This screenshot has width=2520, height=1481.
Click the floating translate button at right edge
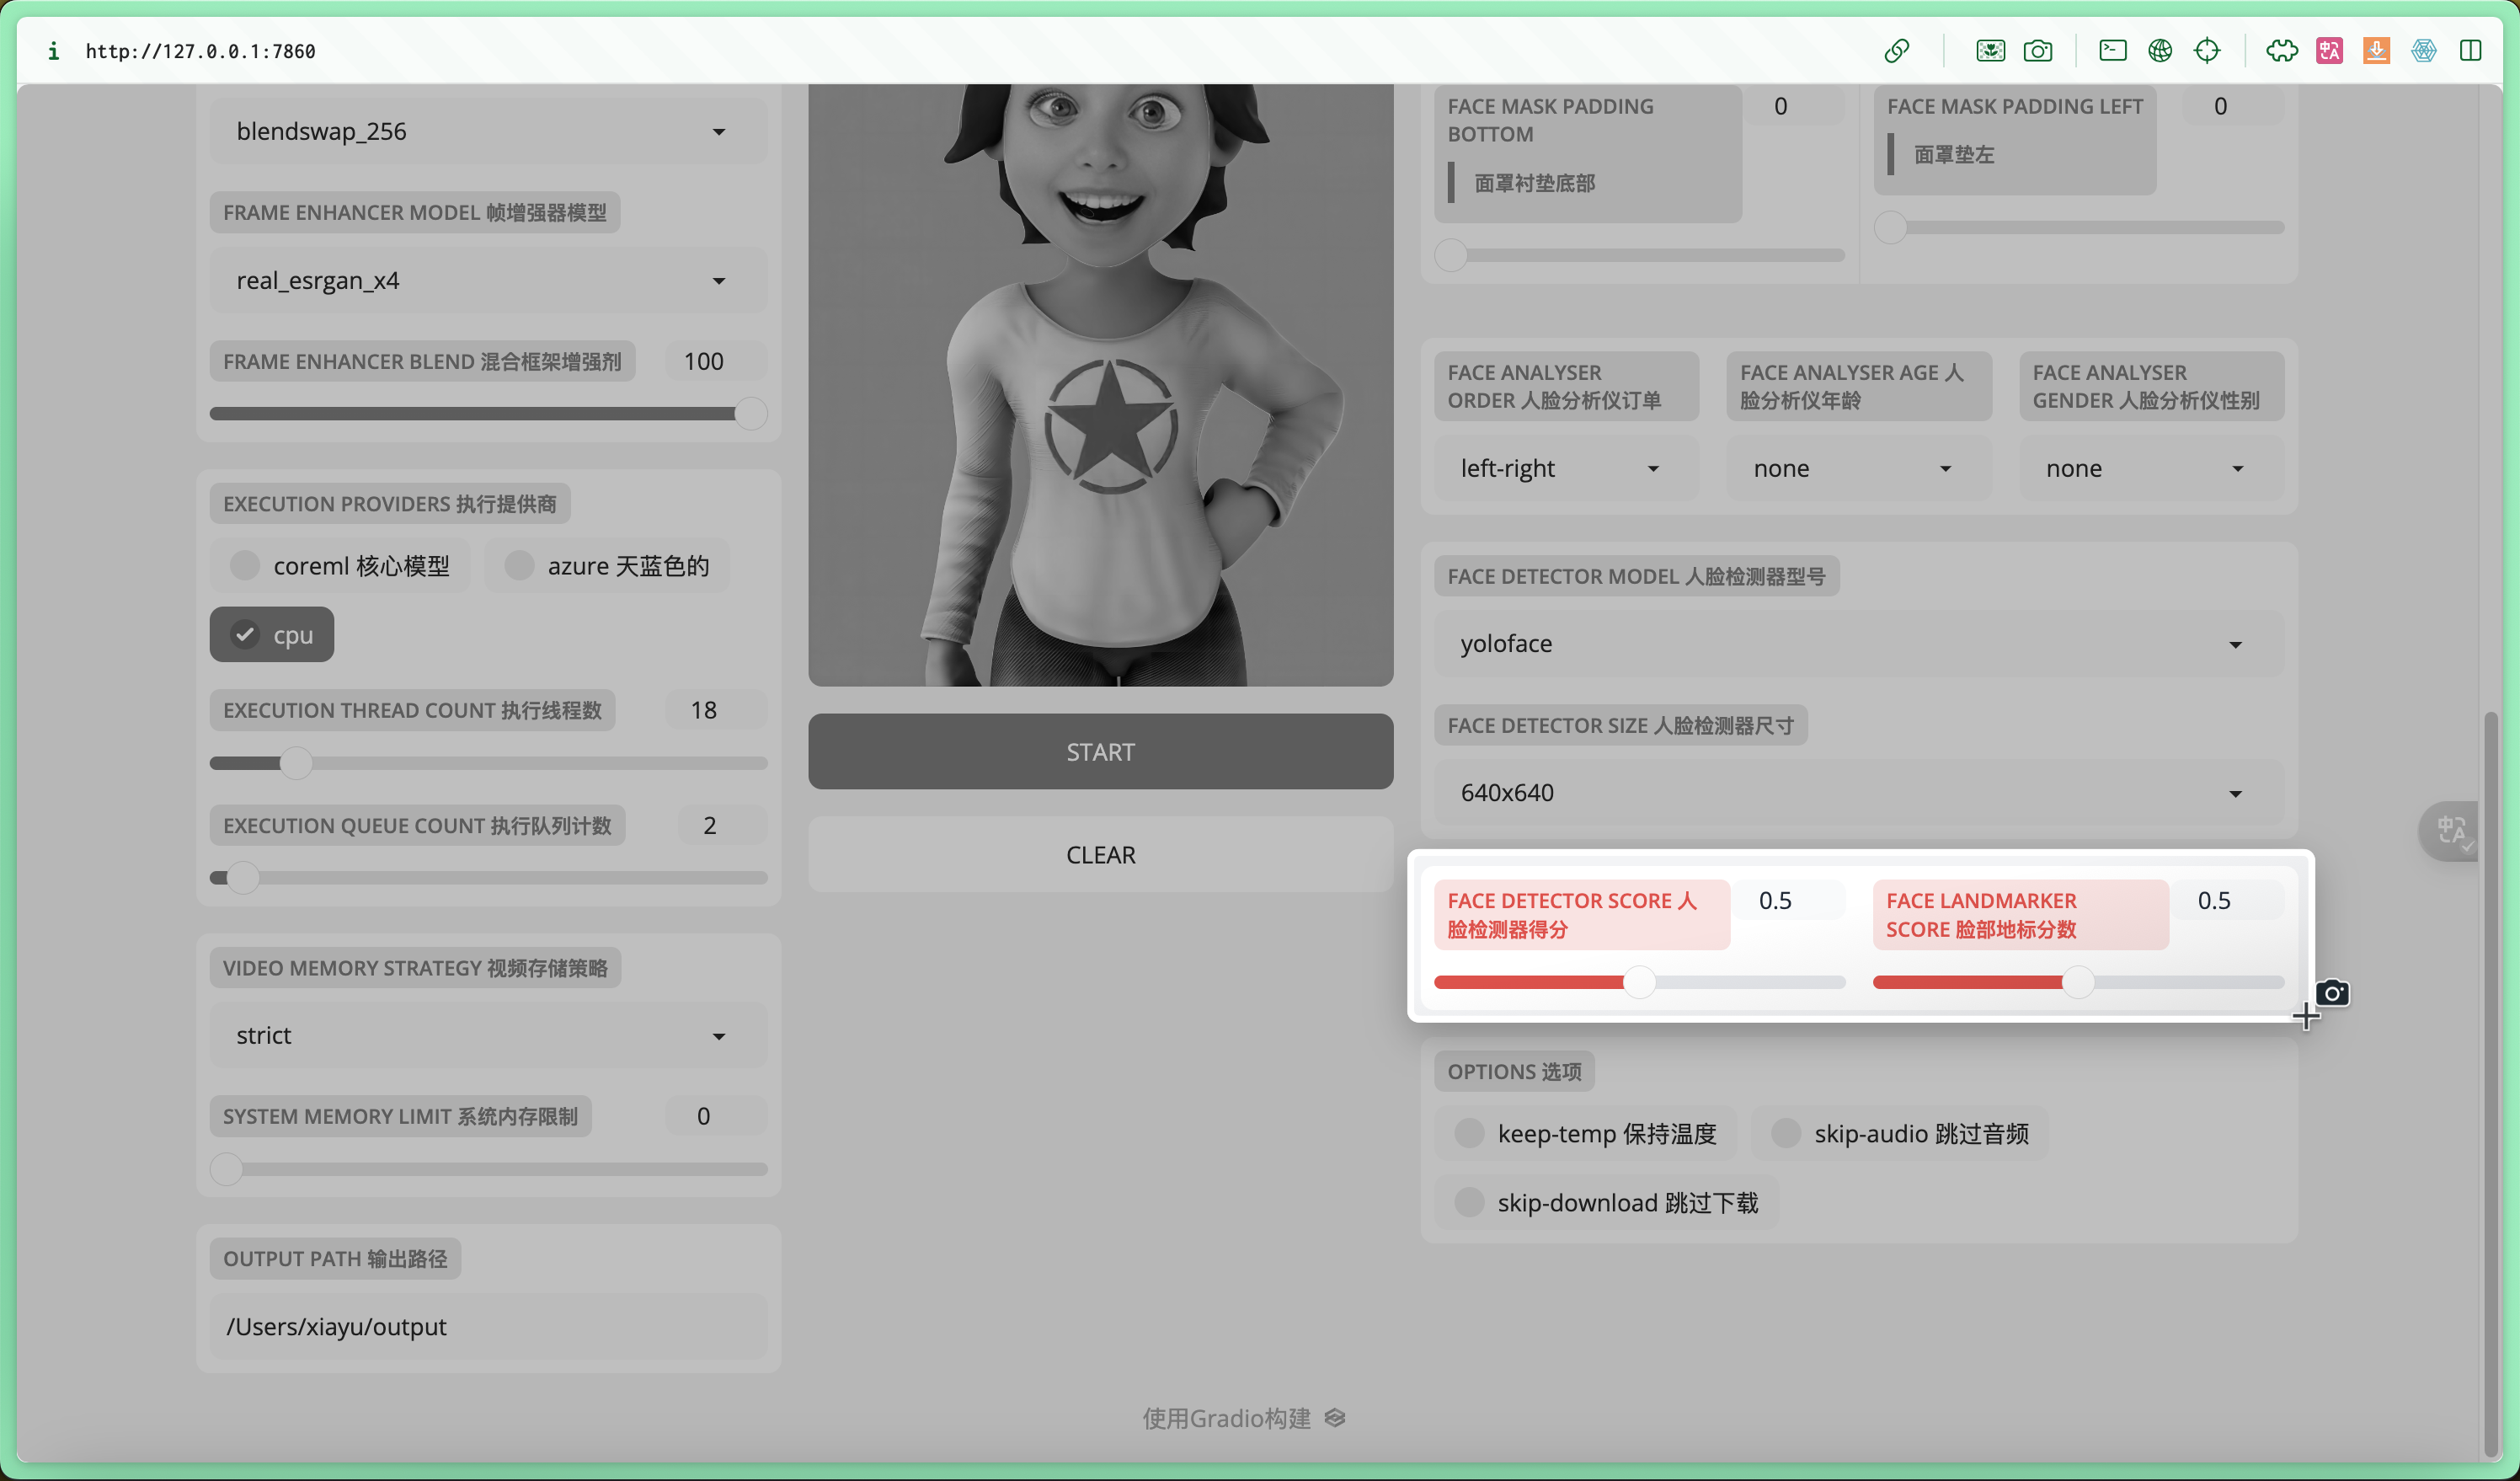click(2451, 830)
